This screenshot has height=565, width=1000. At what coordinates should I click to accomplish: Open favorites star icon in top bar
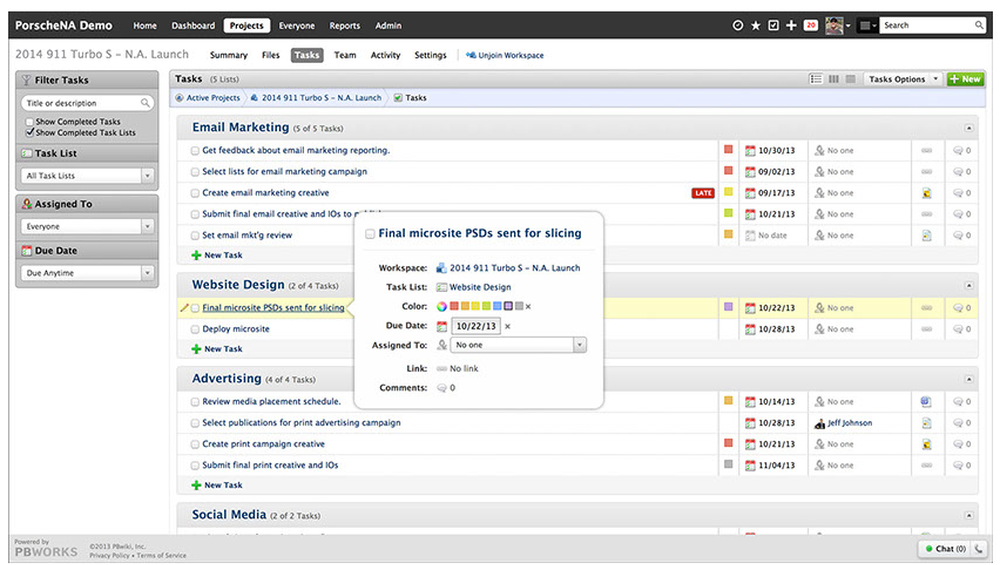755,26
